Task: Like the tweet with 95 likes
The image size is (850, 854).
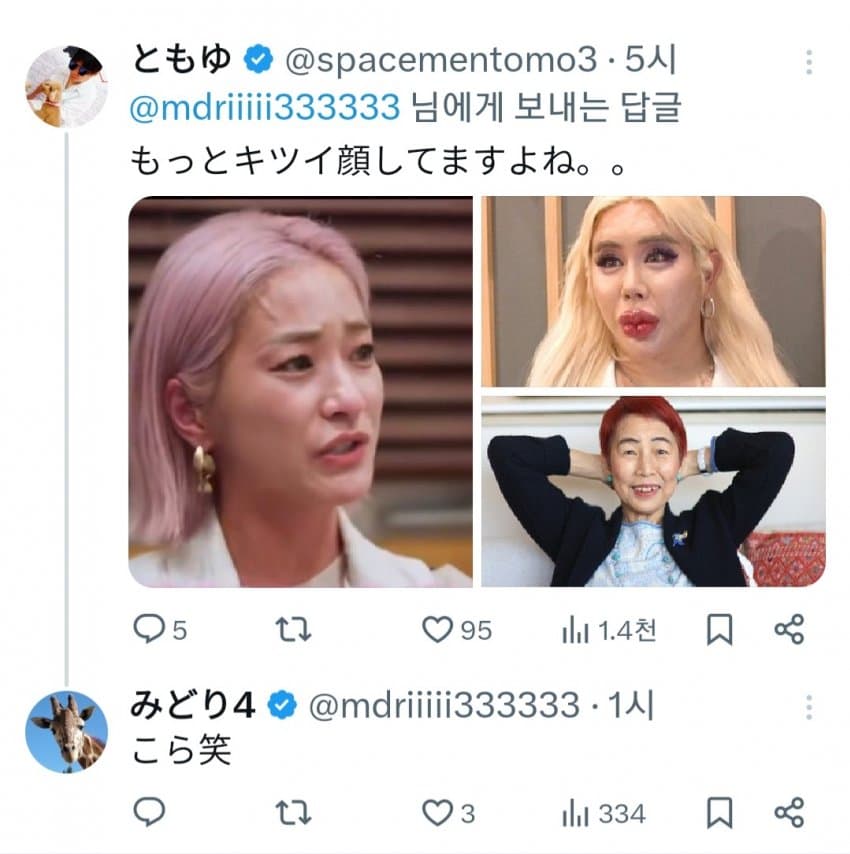Action: 438,629
